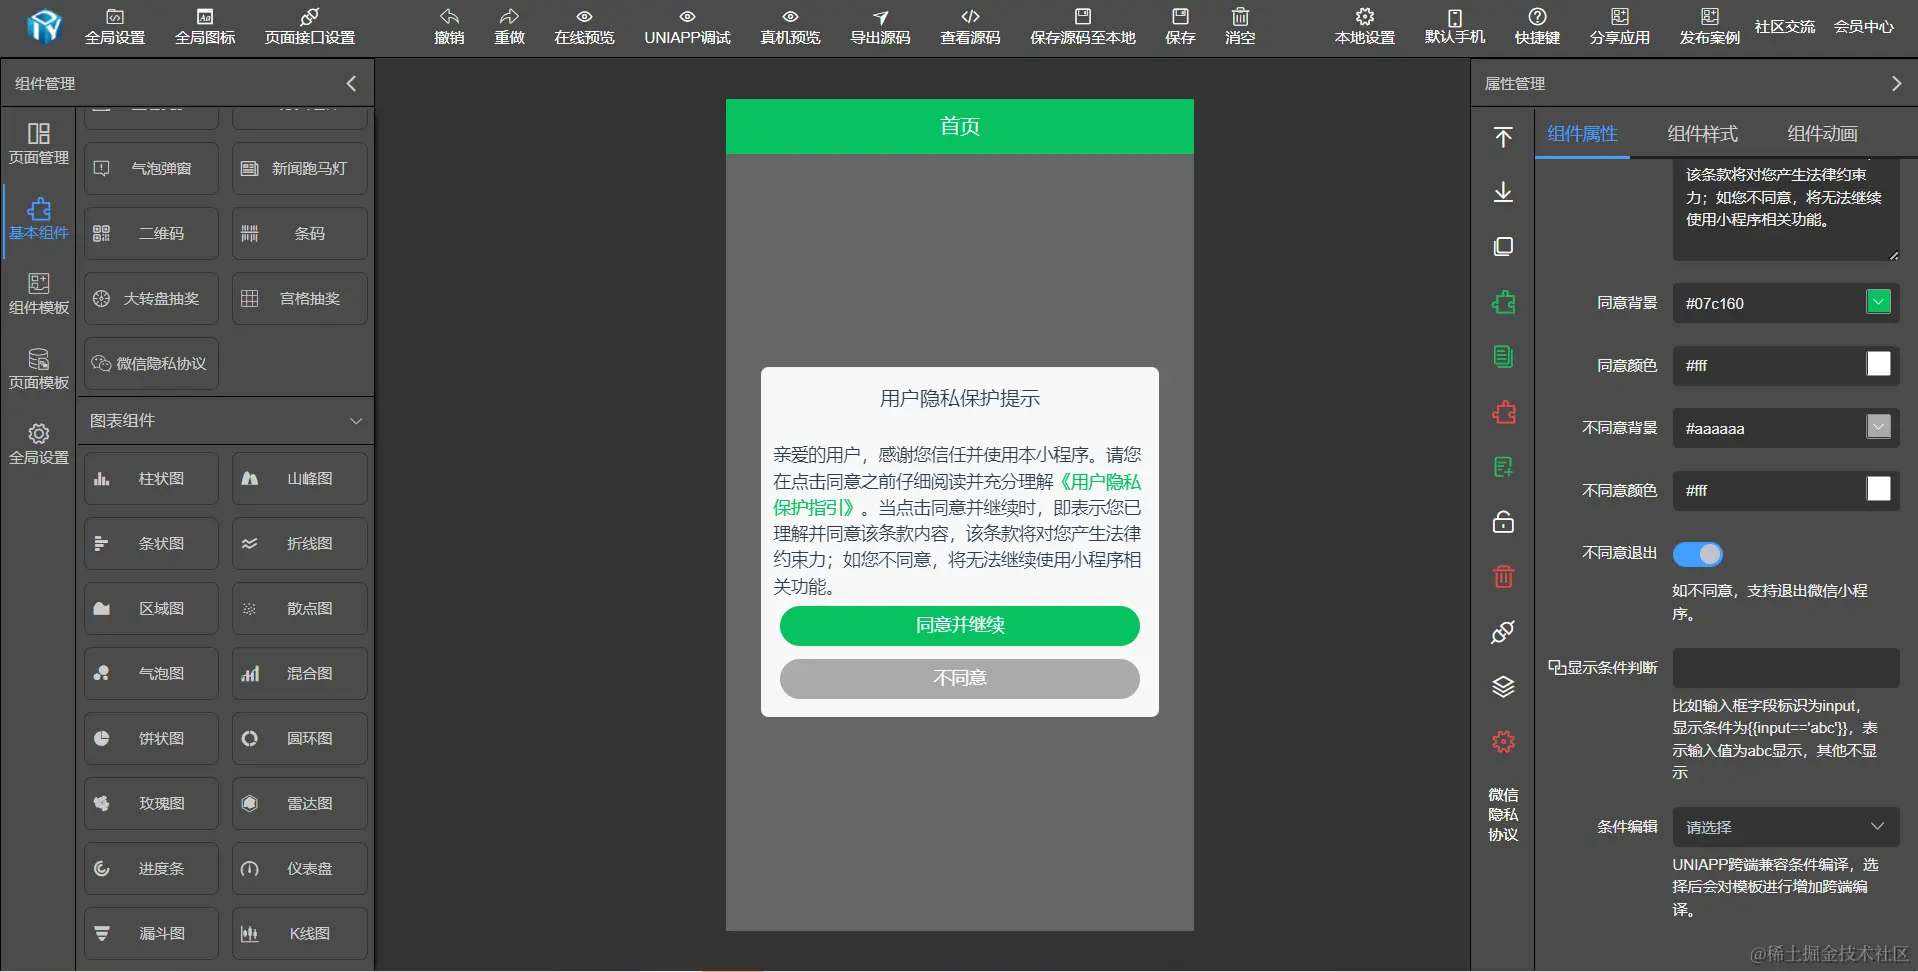This screenshot has width=1918, height=972.
Task: Click the layers stack icon
Action: 1503,687
